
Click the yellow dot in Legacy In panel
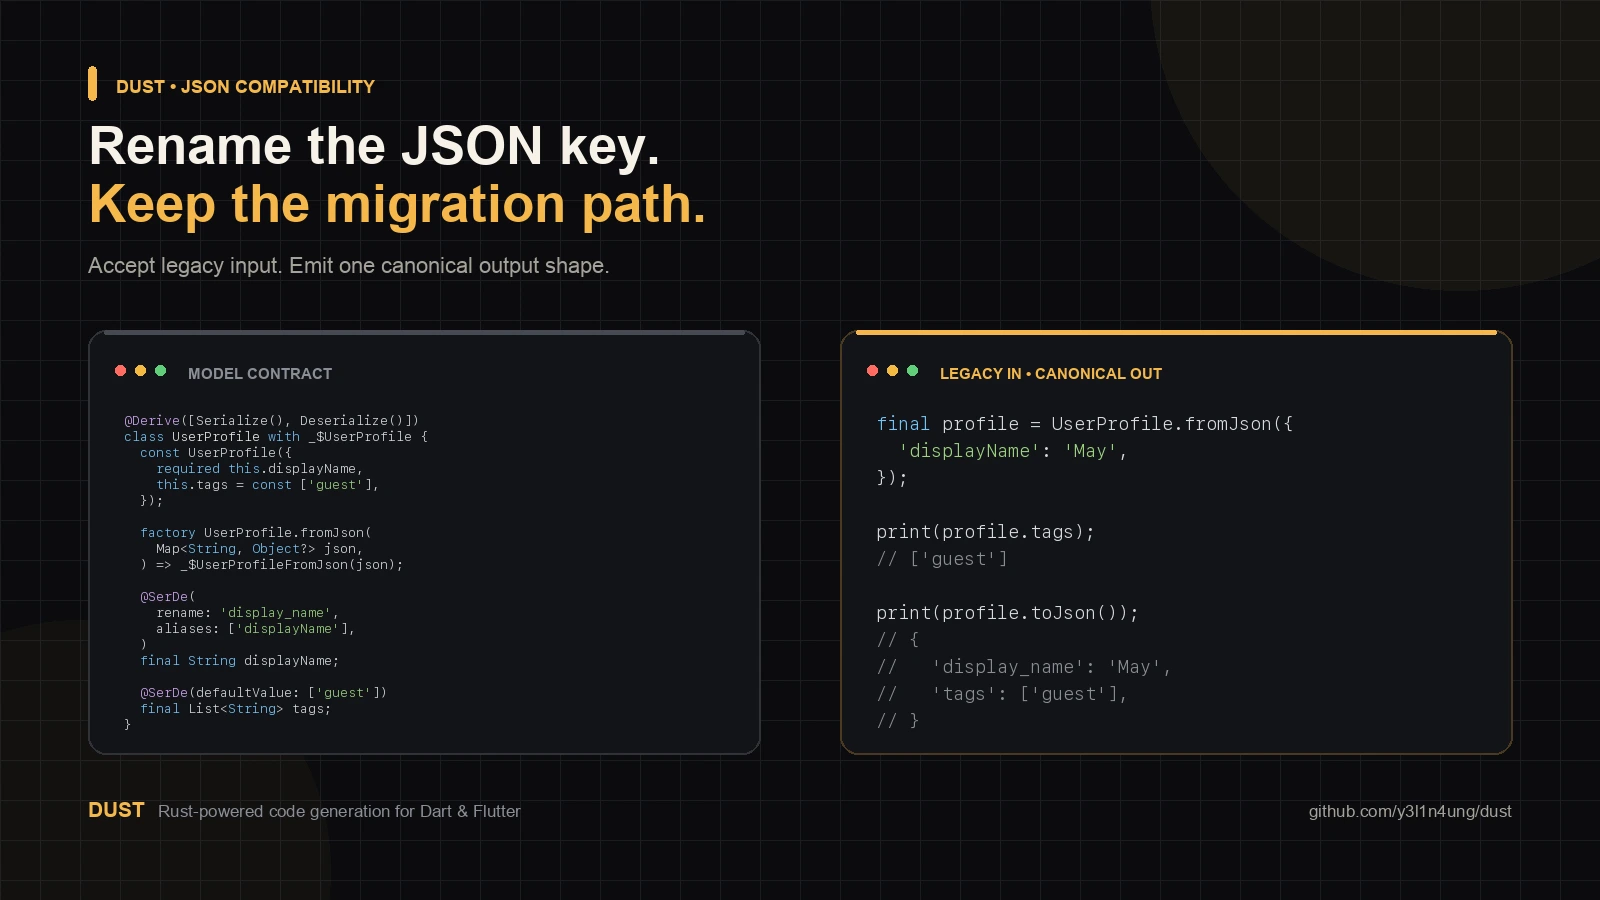point(892,371)
